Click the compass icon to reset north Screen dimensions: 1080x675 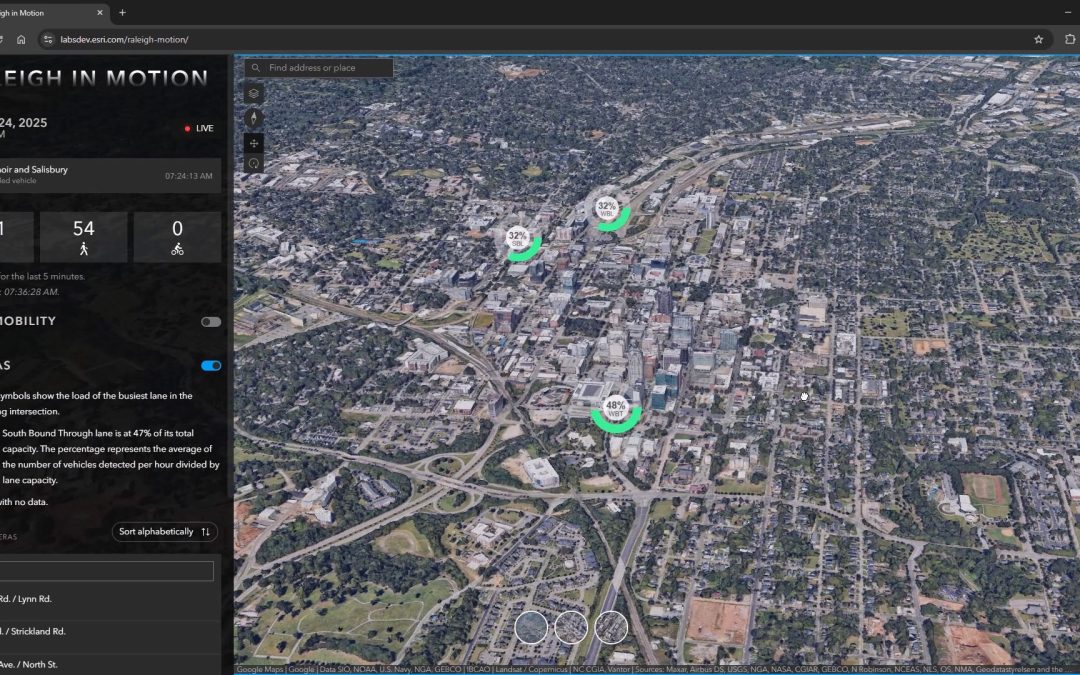pos(253,117)
